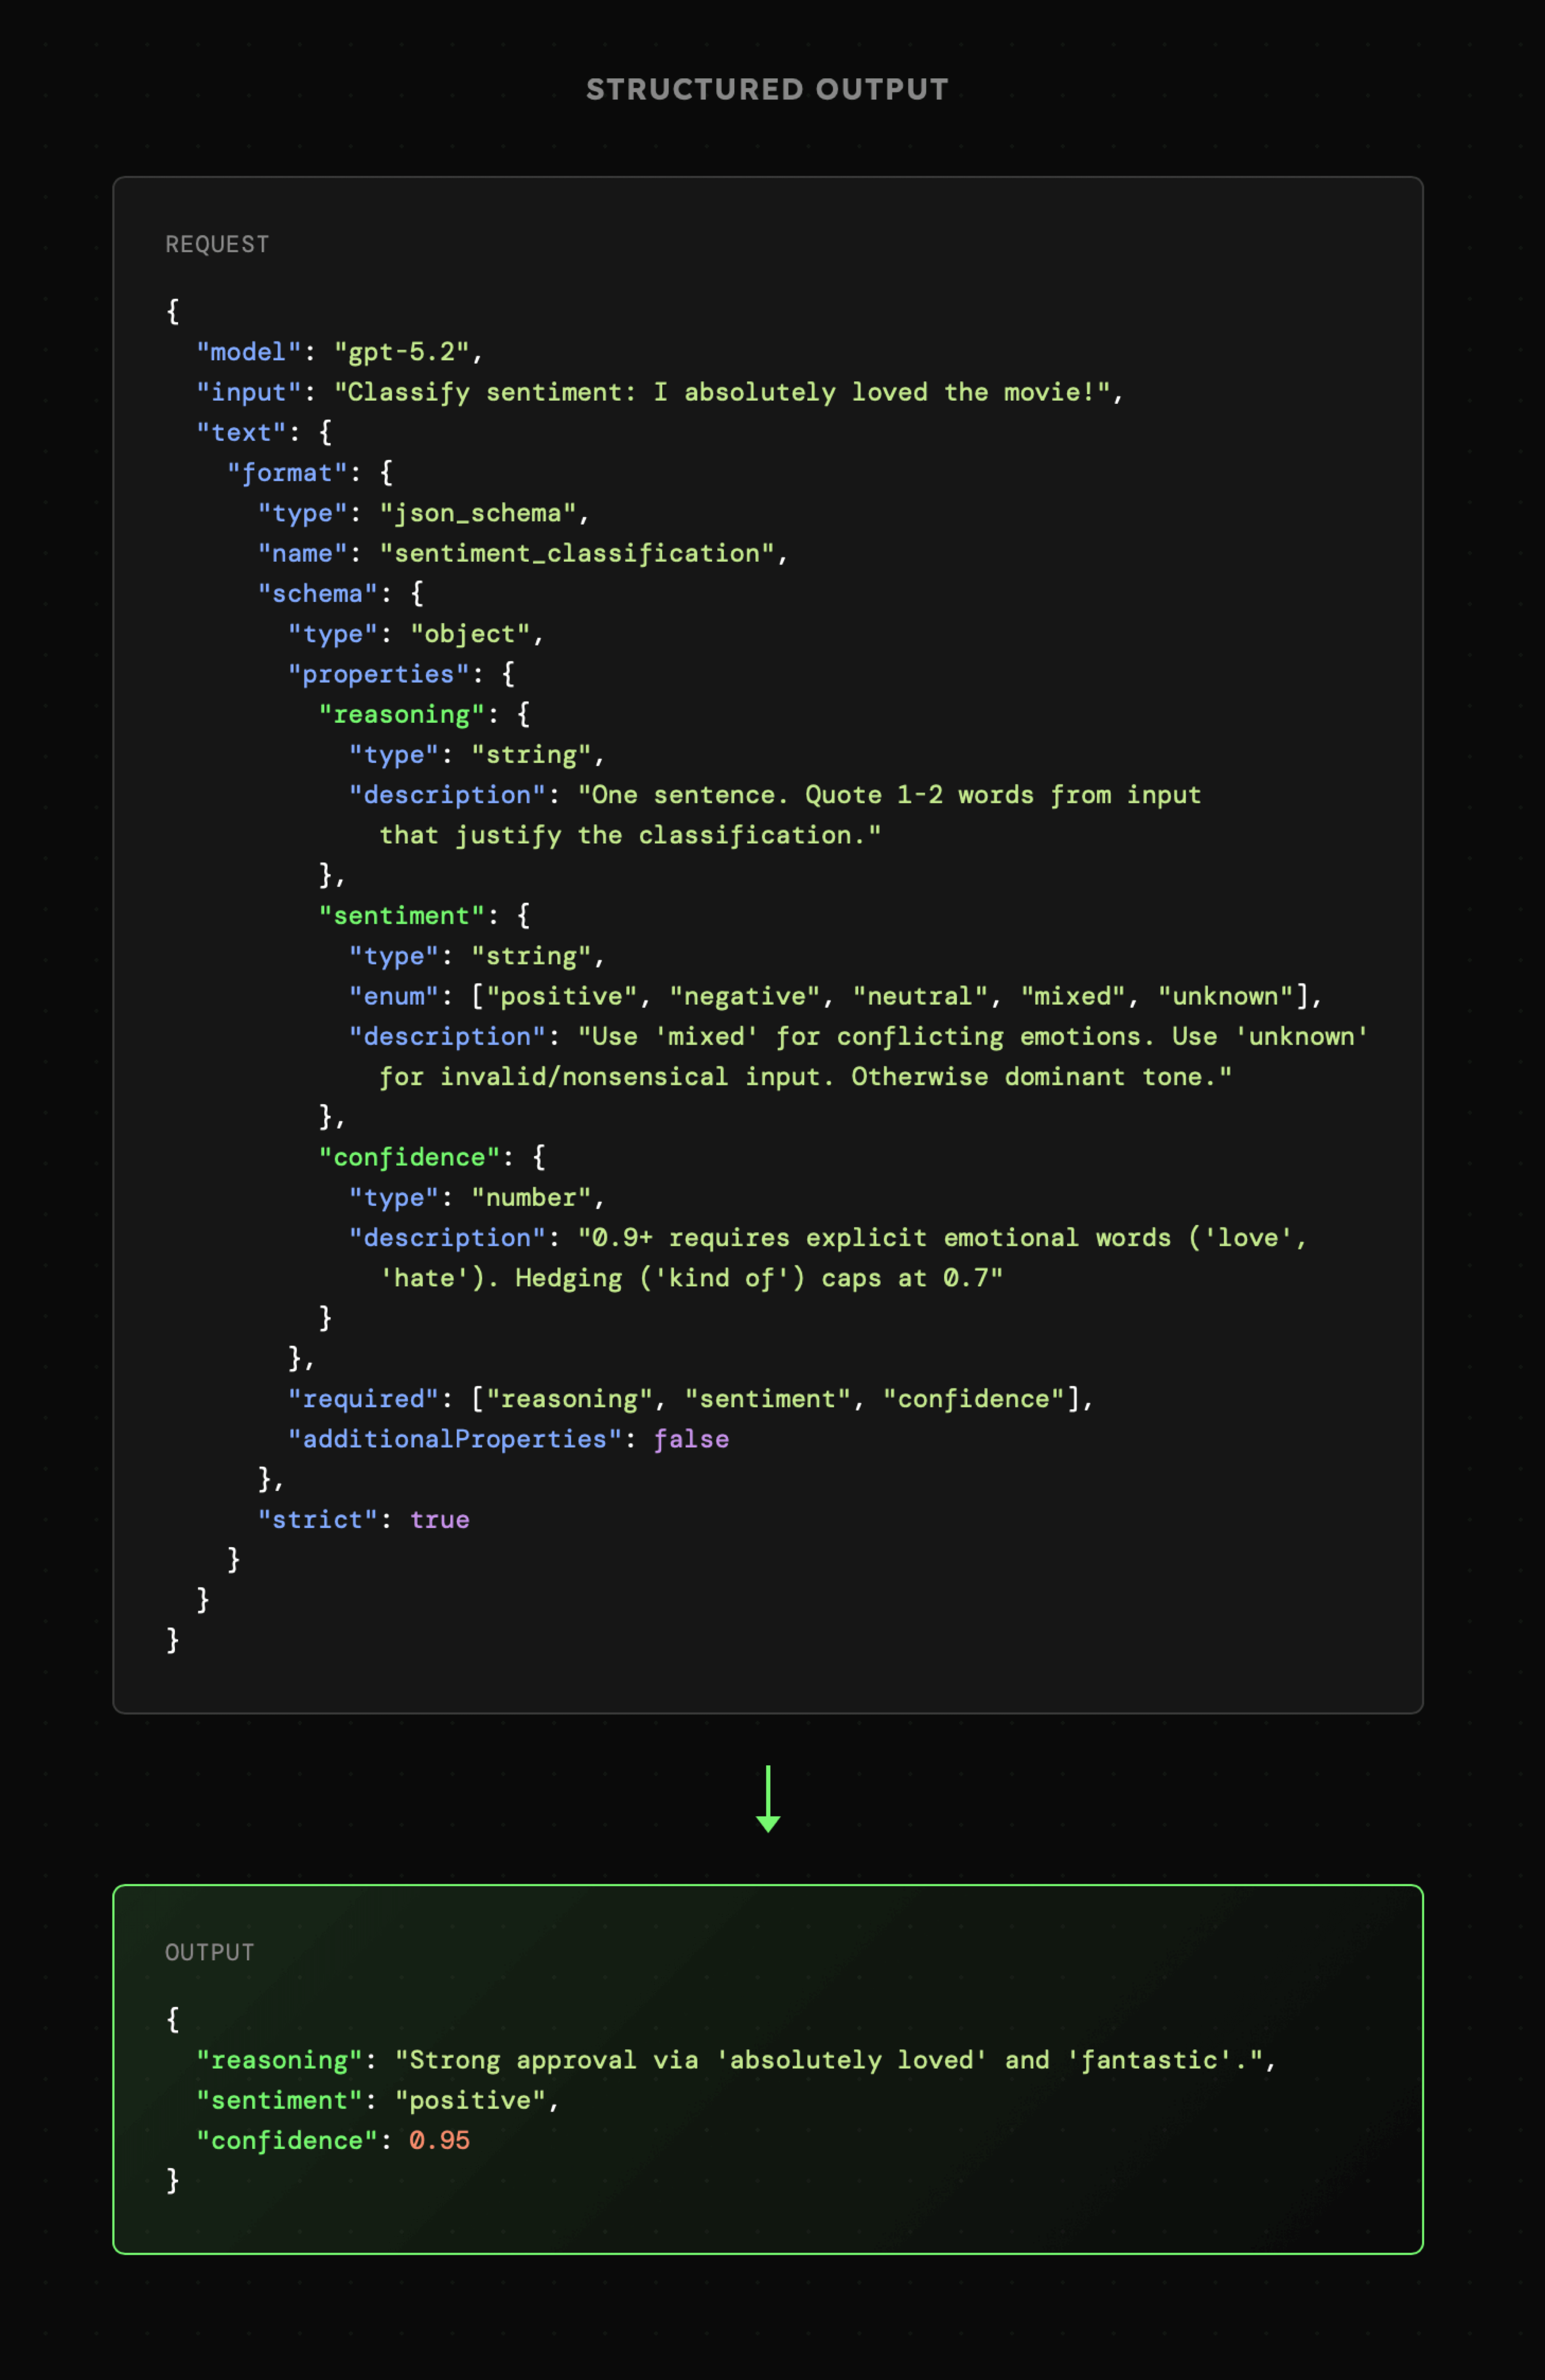Viewport: 1545px width, 2380px height.
Task: Click the REQUEST panel label
Action: tap(217, 245)
